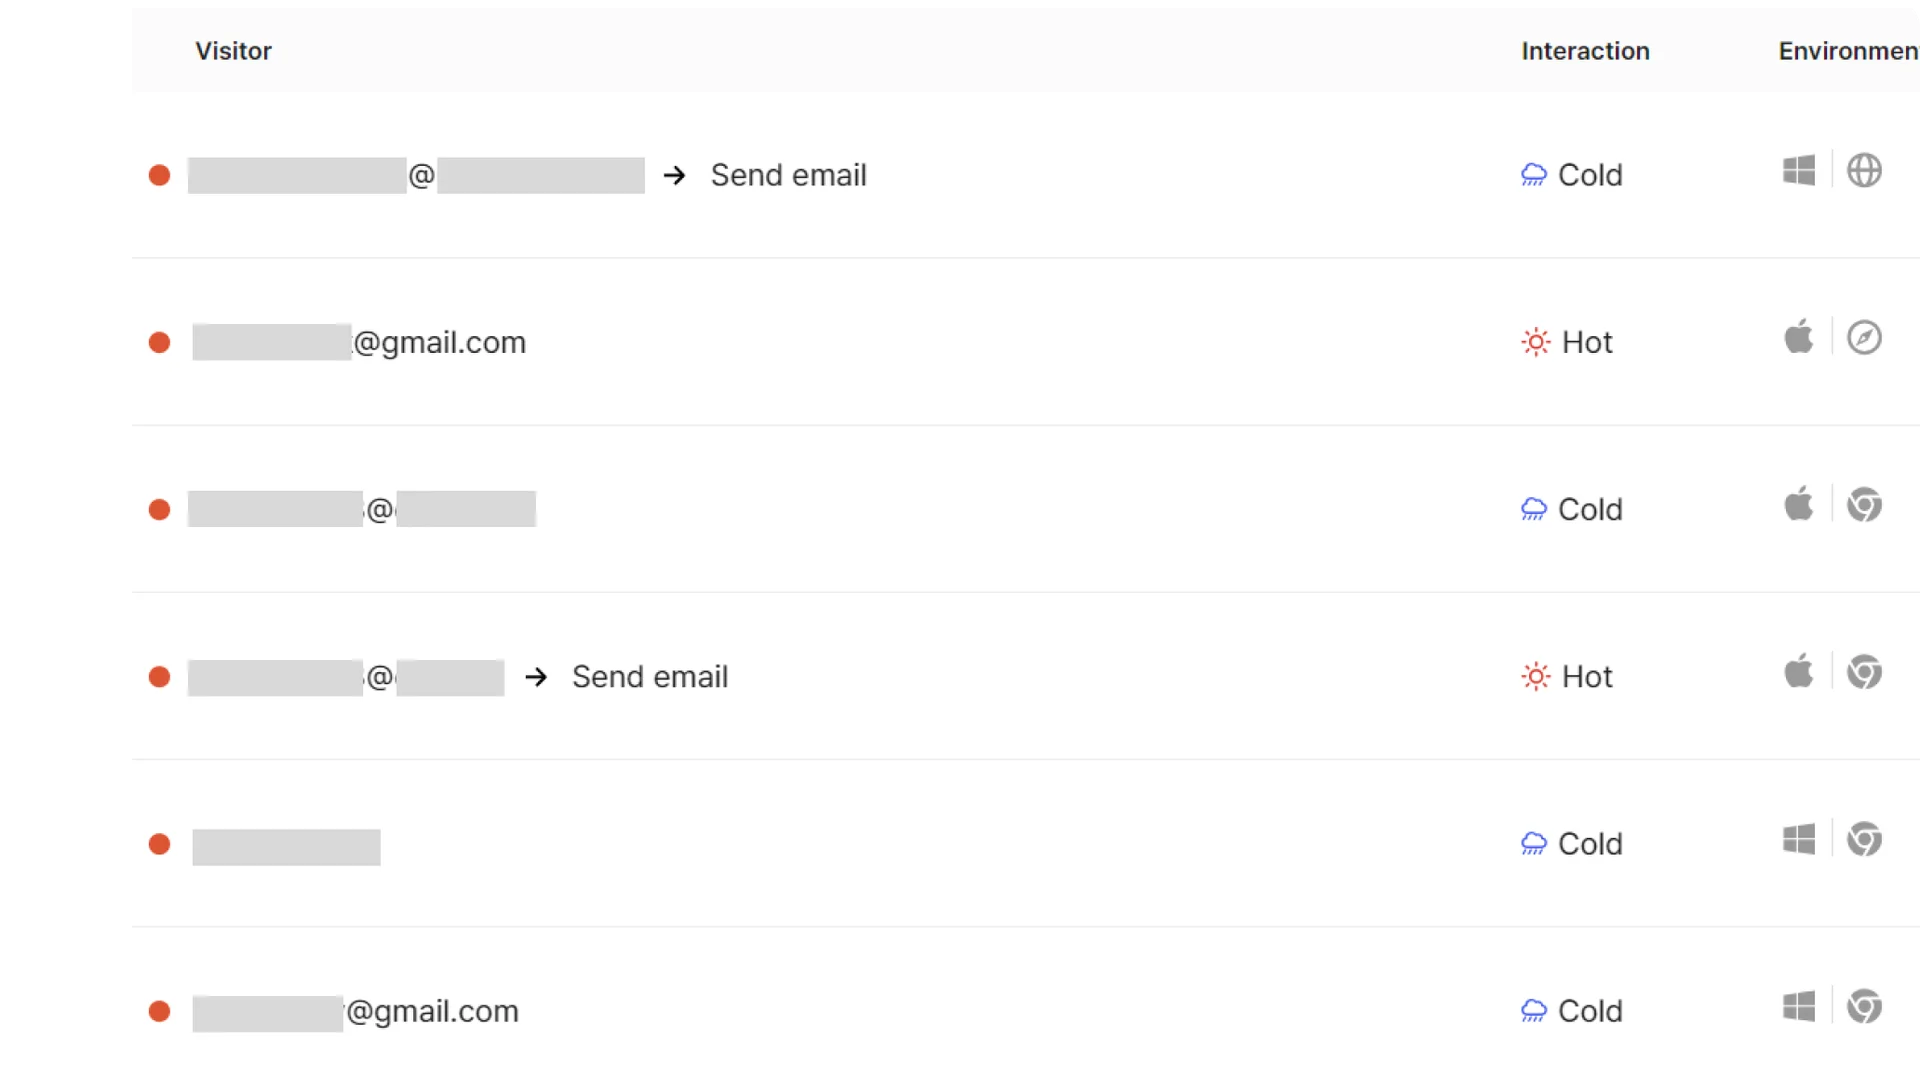Open the second row's gmail.com visitor
The height and width of the screenshot is (1066, 1920).
pos(439,343)
